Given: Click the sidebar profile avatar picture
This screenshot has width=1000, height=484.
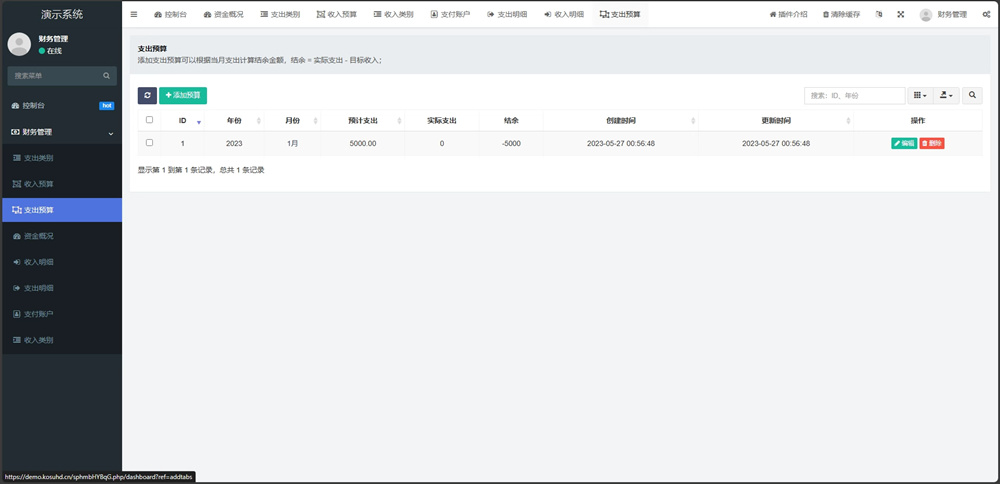Looking at the screenshot, I should (19, 44).
